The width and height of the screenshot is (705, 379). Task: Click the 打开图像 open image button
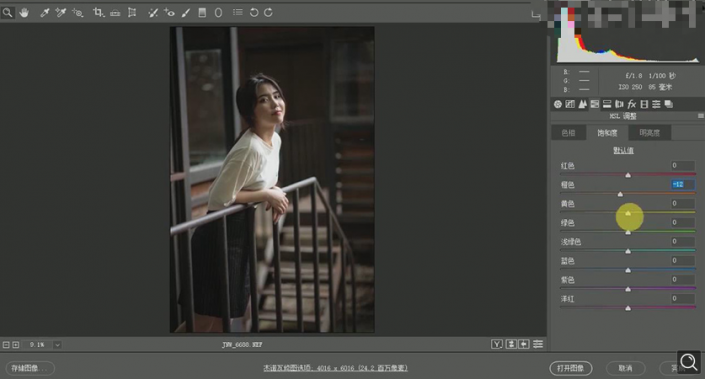[571, 368]
